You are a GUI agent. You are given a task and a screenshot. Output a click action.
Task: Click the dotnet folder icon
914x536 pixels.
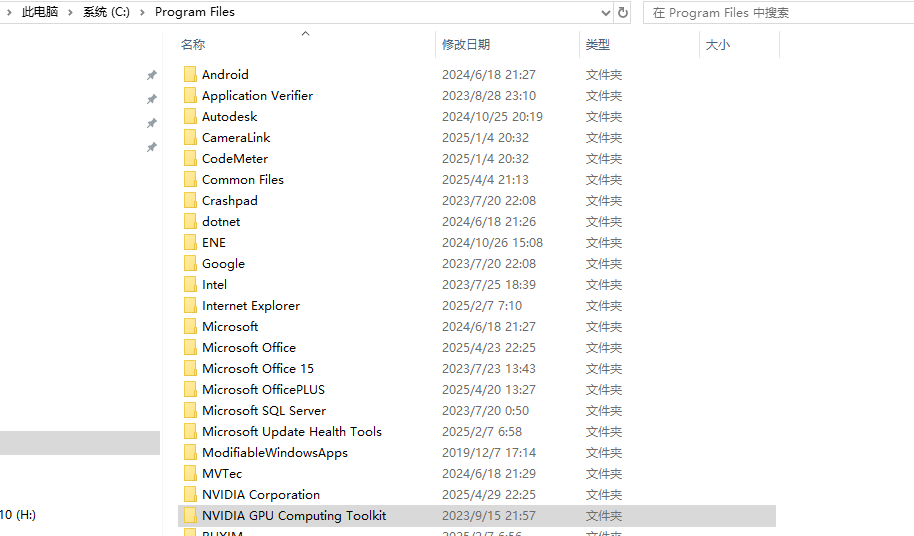coord(190,221)
